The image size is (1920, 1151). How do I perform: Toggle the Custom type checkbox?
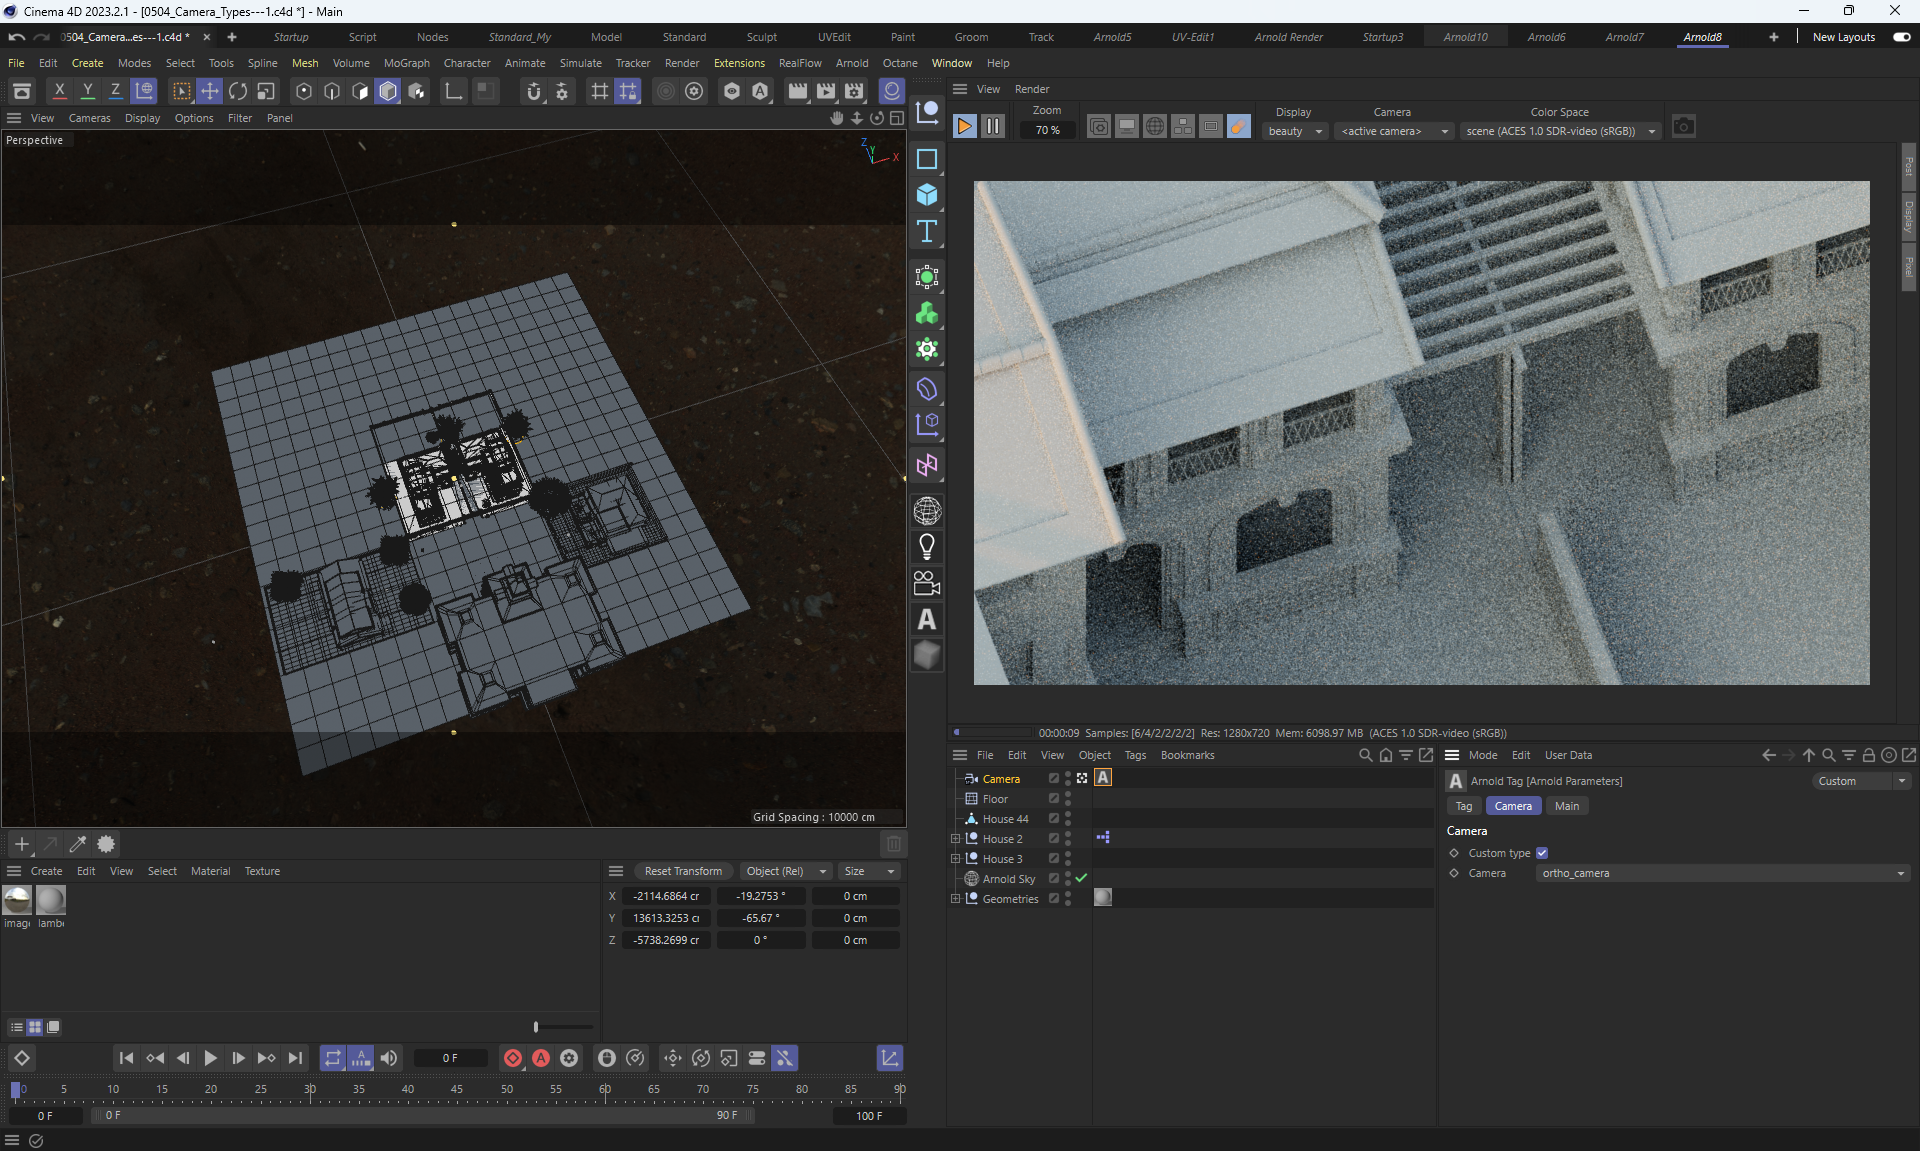[x=1542, y=853]
